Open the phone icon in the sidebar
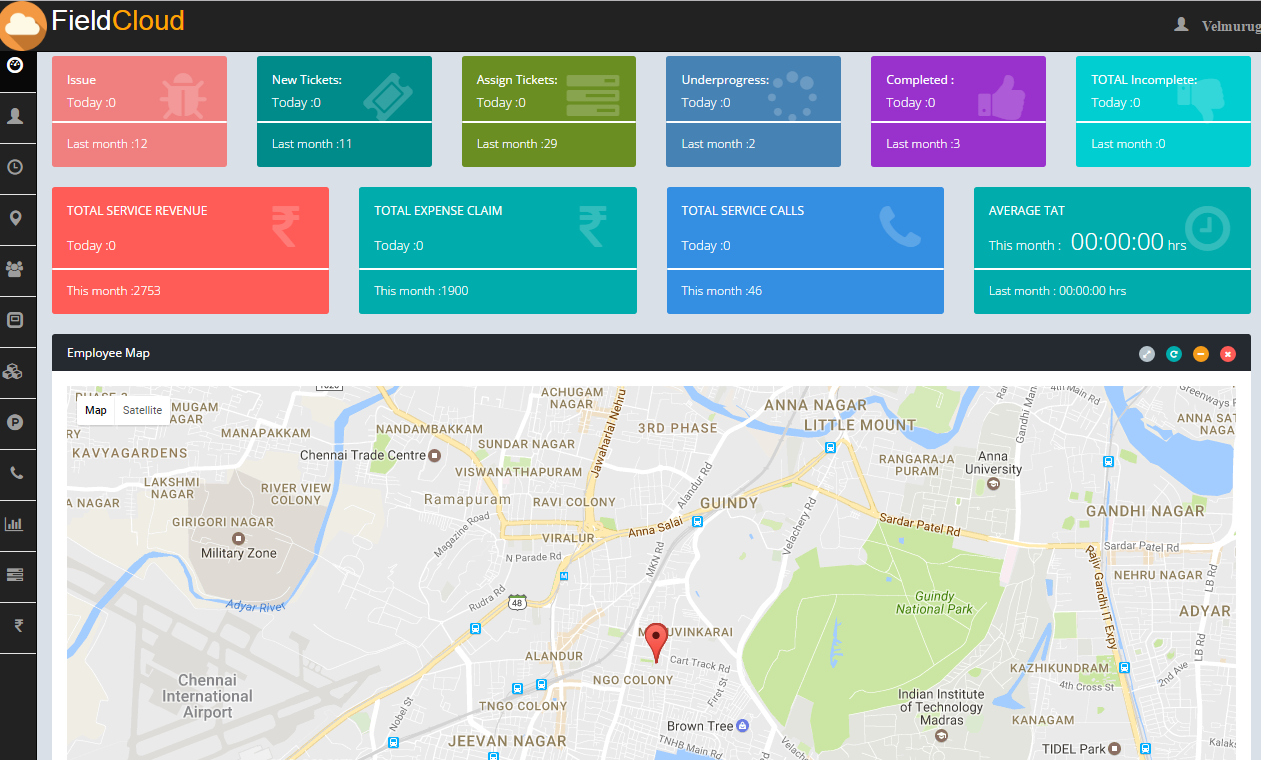1261x760 pixels. (15, 473)
